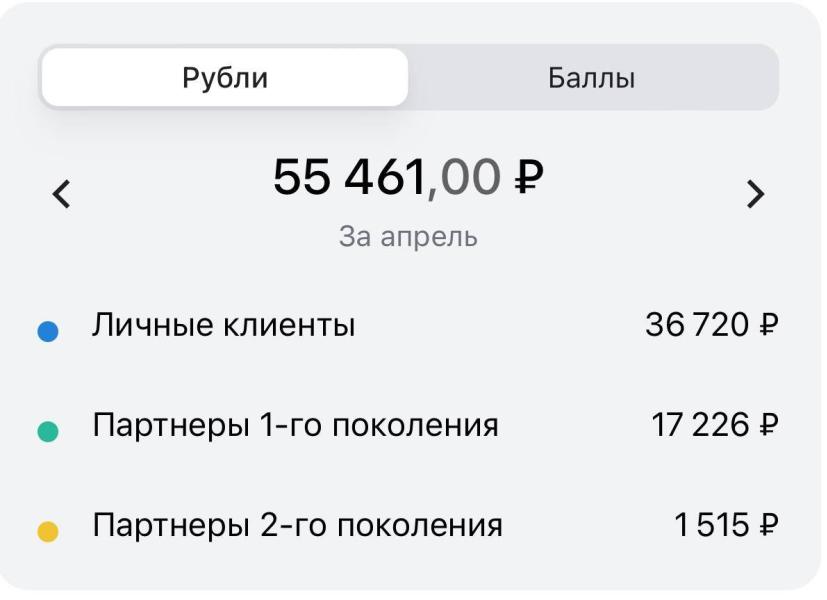Click the За апрель period label
The width and height of the screenshot is (827, 600).
coord(408,236)
